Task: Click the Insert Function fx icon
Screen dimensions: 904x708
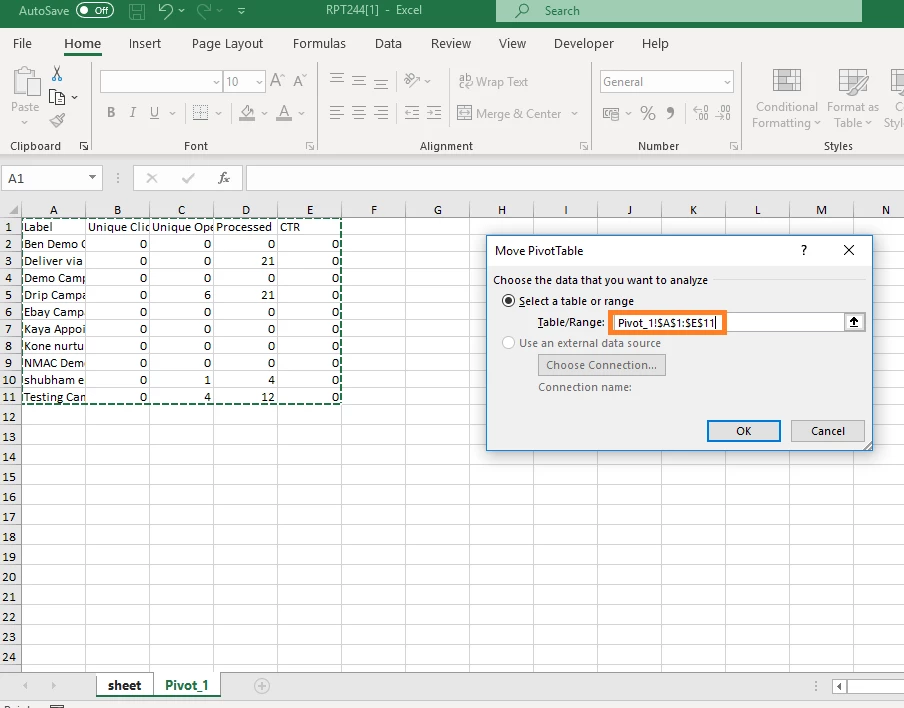Action: click(224, 178)
